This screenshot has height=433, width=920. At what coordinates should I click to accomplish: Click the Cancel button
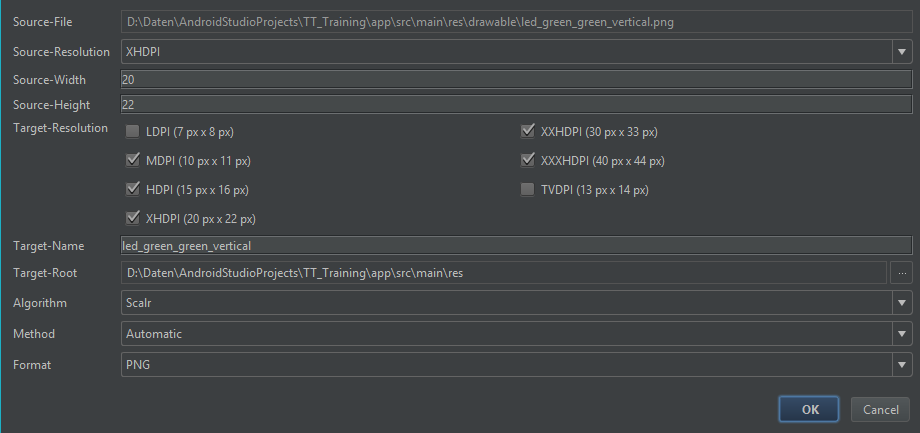coord(880,409)
